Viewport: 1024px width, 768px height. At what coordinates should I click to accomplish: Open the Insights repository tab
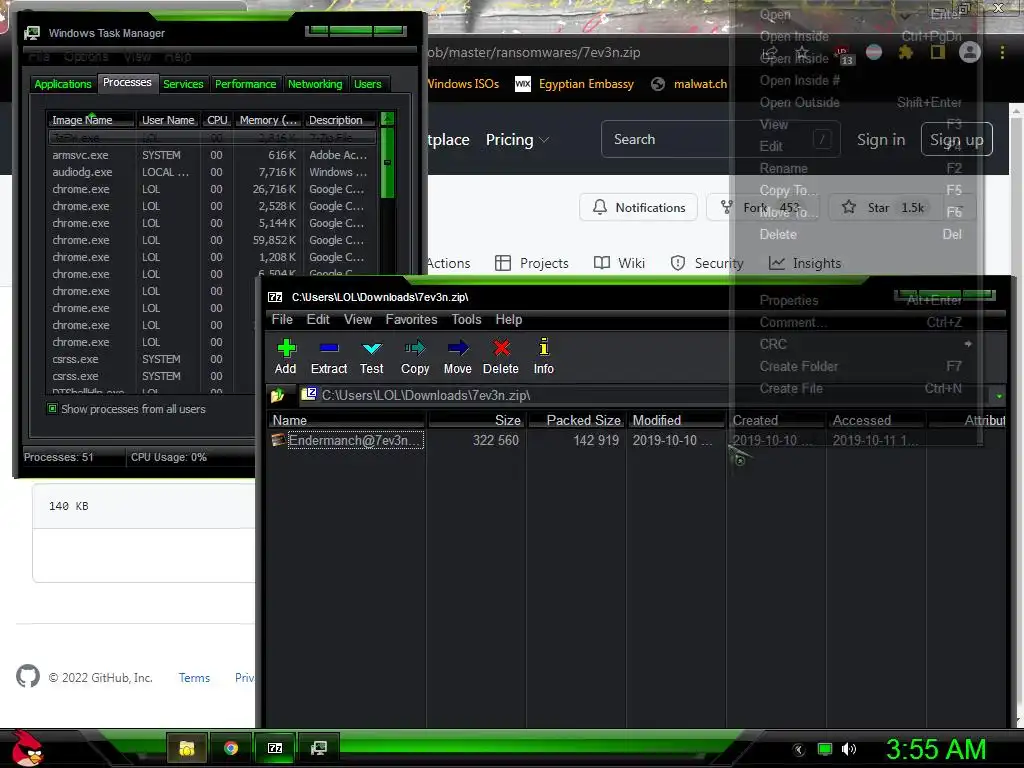click(x=805, y=263)
